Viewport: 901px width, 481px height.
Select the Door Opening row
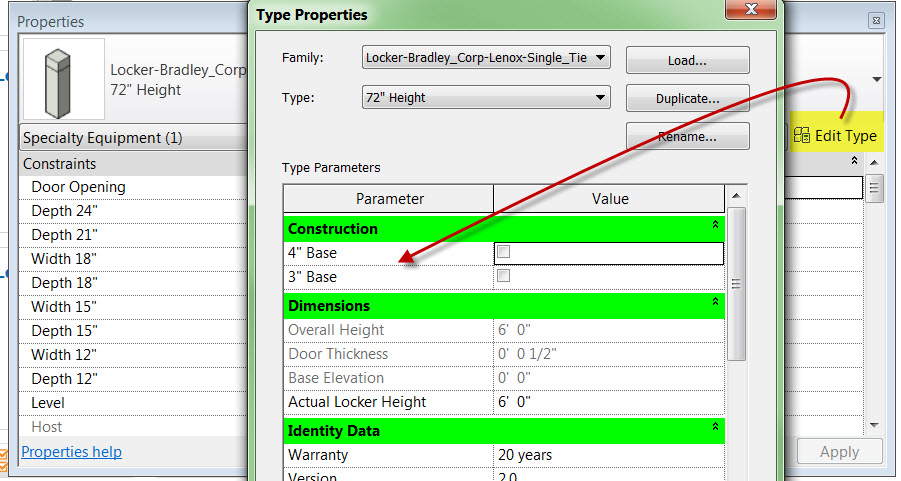133,187
